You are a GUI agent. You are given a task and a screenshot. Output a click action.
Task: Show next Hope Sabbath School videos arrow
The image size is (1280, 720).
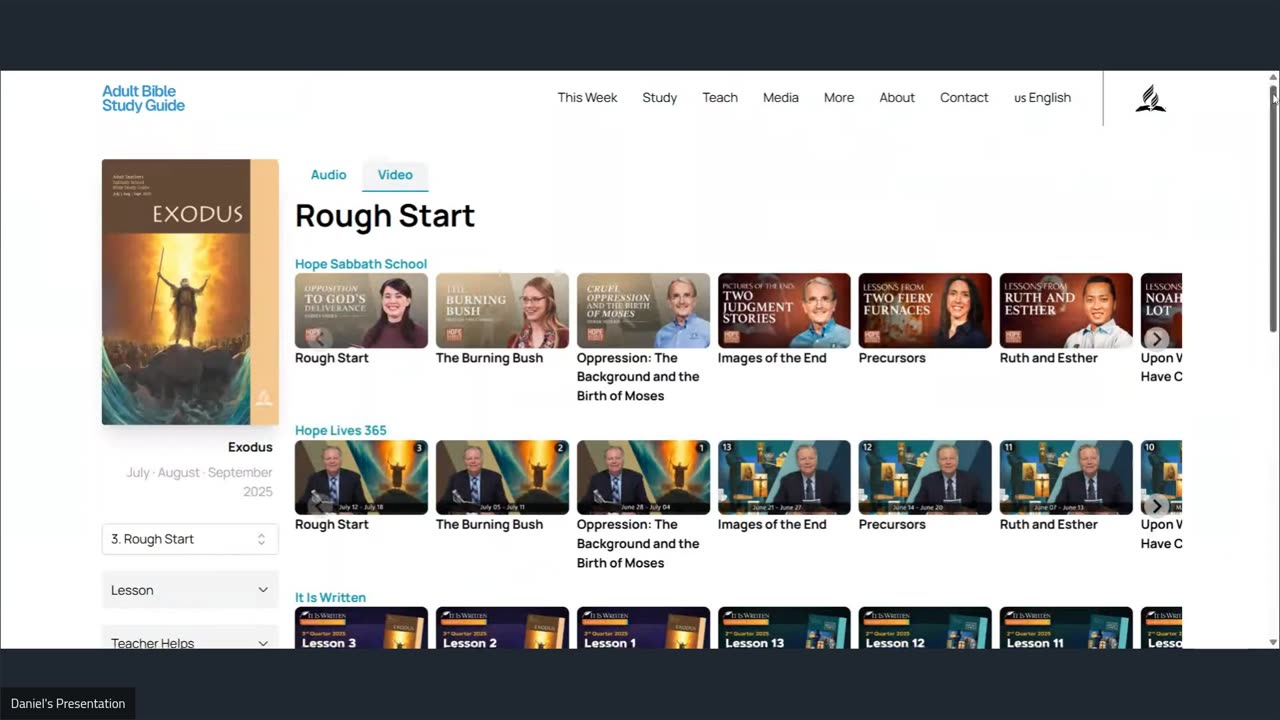point(1157,338)
